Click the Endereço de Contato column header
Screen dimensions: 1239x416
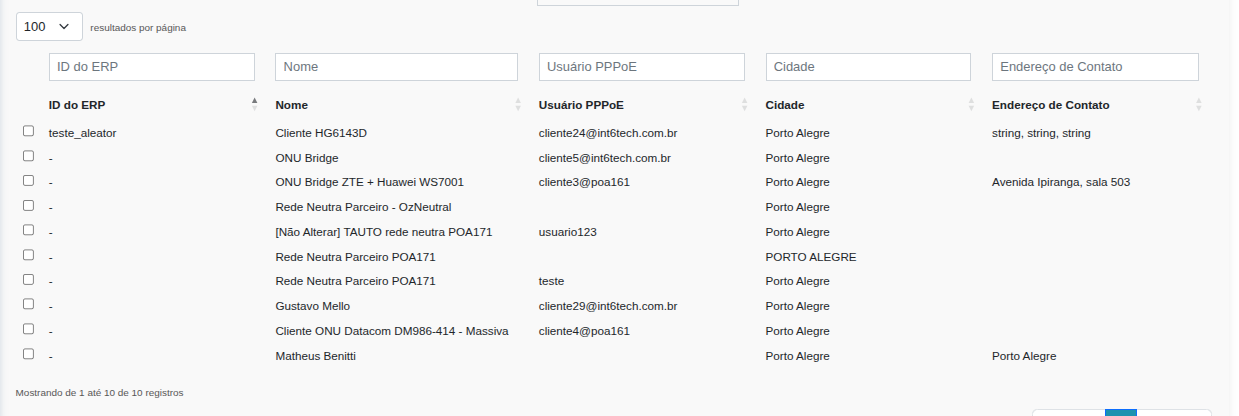[x=1050, y=105]
